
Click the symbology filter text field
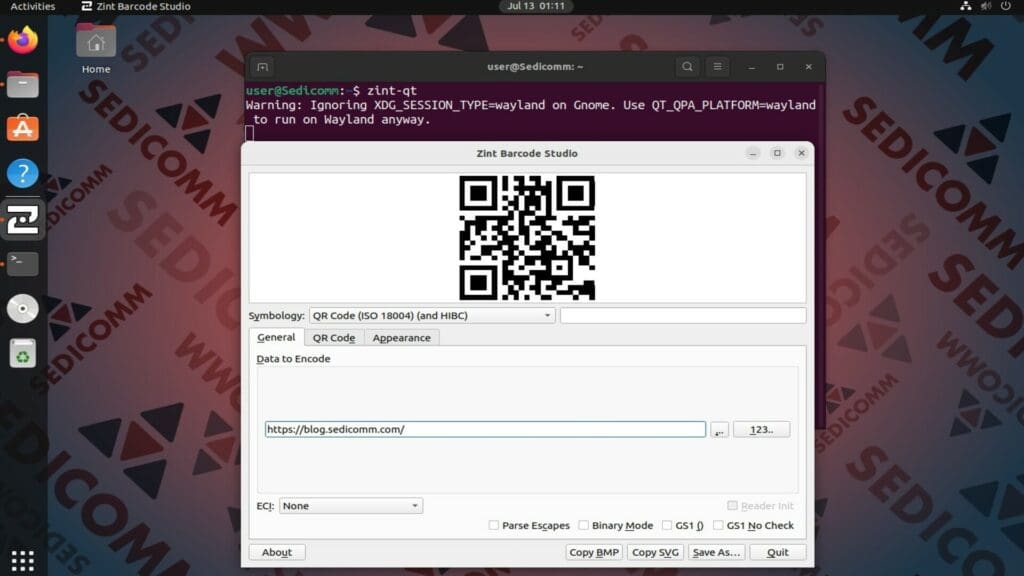pyautogui.click(x=683, y=315)
